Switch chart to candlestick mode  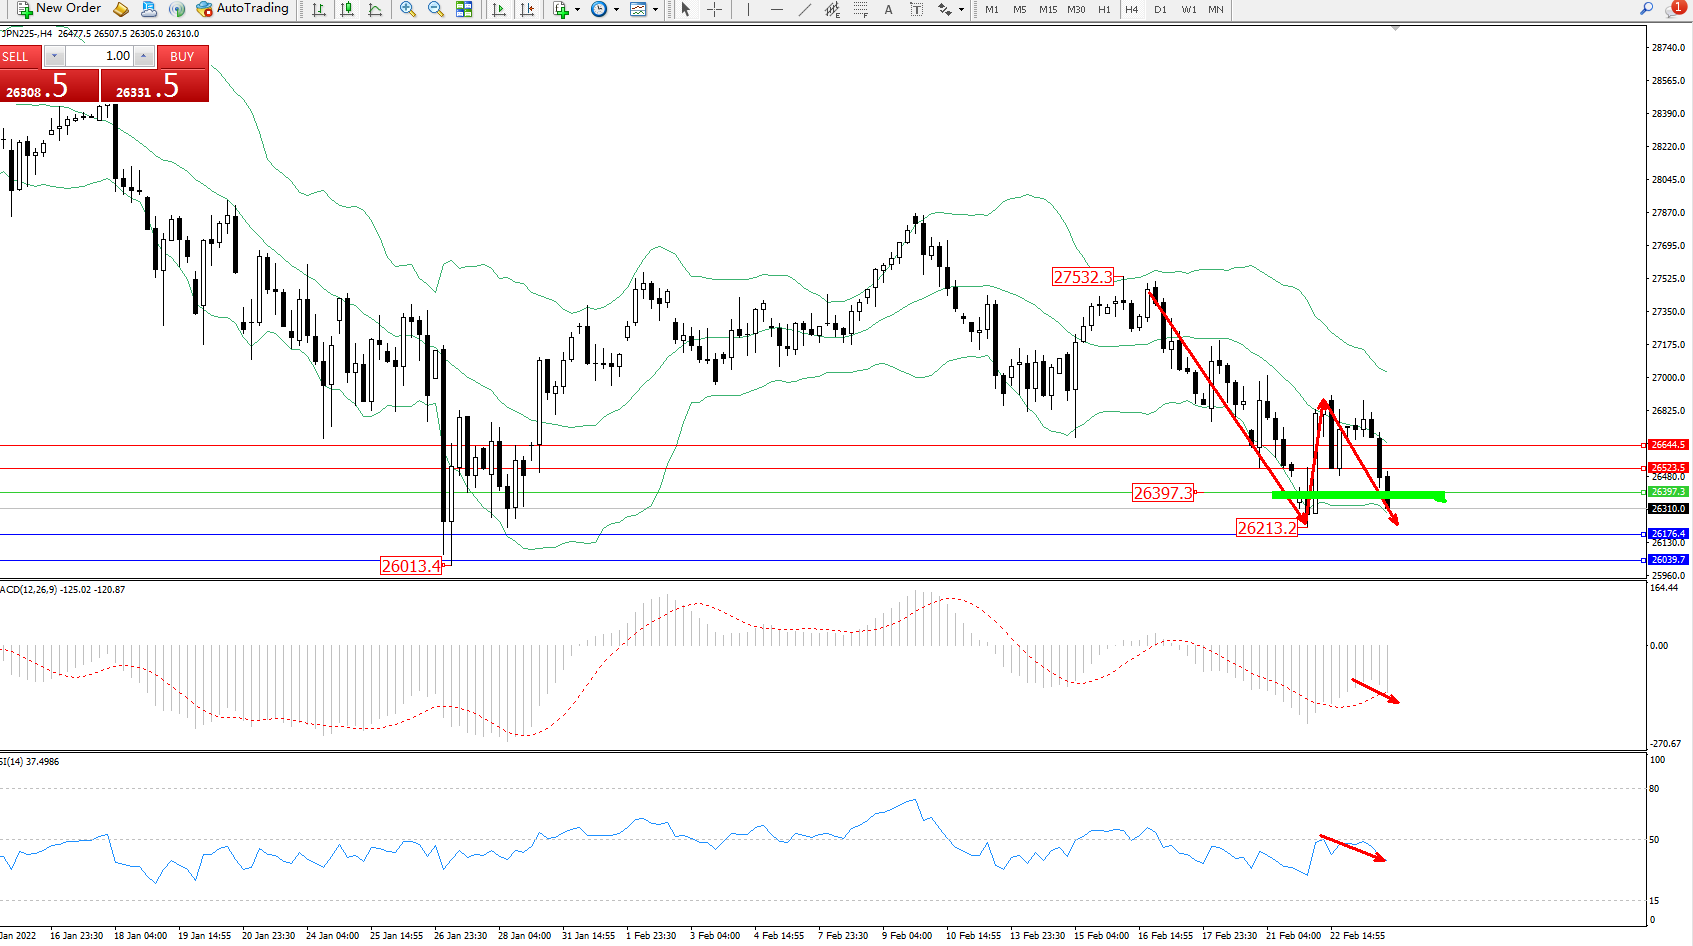tap(347, 9)
